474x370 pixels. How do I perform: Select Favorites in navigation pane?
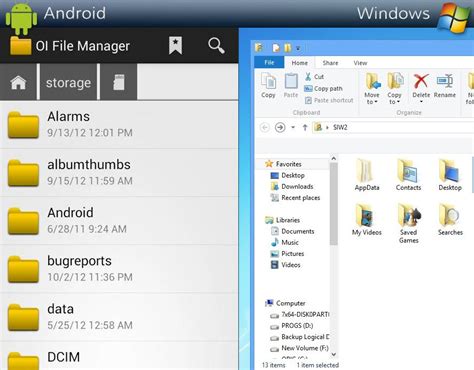(283, 164)
